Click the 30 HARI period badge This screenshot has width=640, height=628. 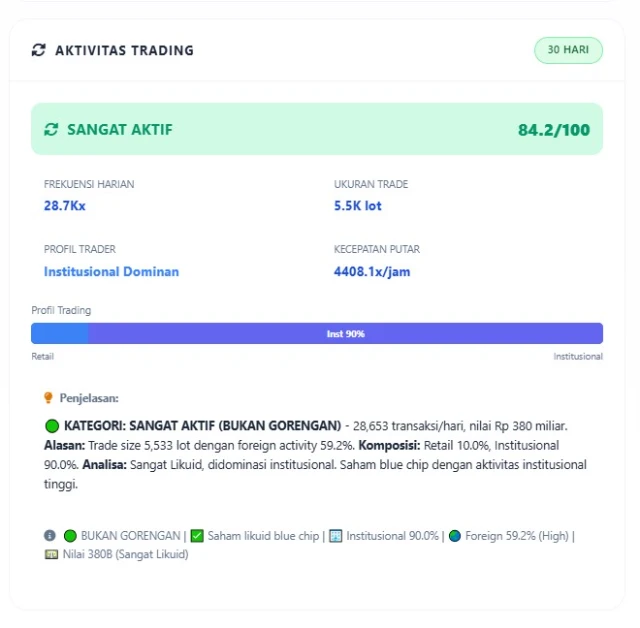pyautogui.click(x=568, y=50)
